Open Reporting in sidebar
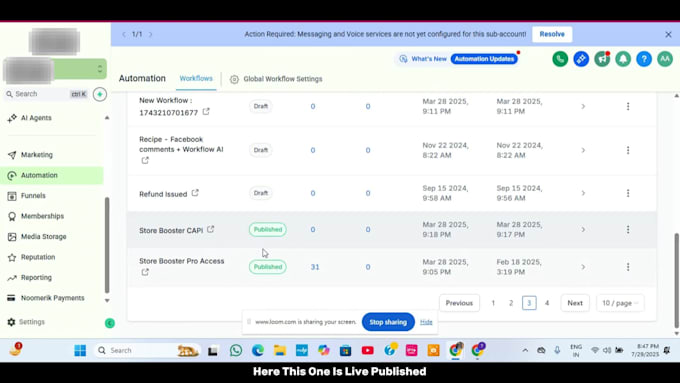Viewport: 680px width, 383px height. (52, 278)
